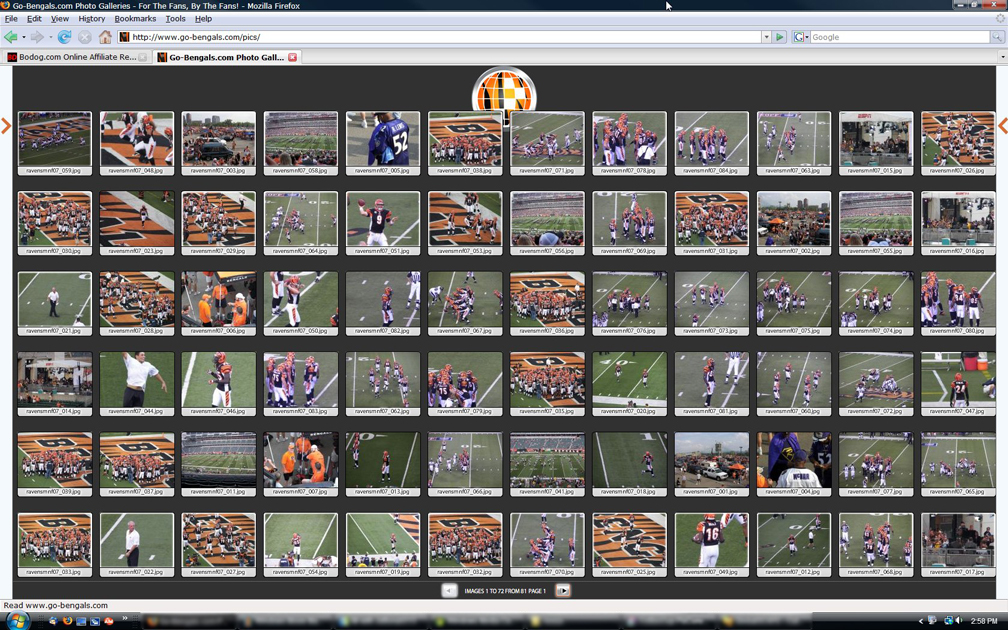Open the Bookmarks menu
This screenshot has width=1008, height=630.
coord(135,19)
